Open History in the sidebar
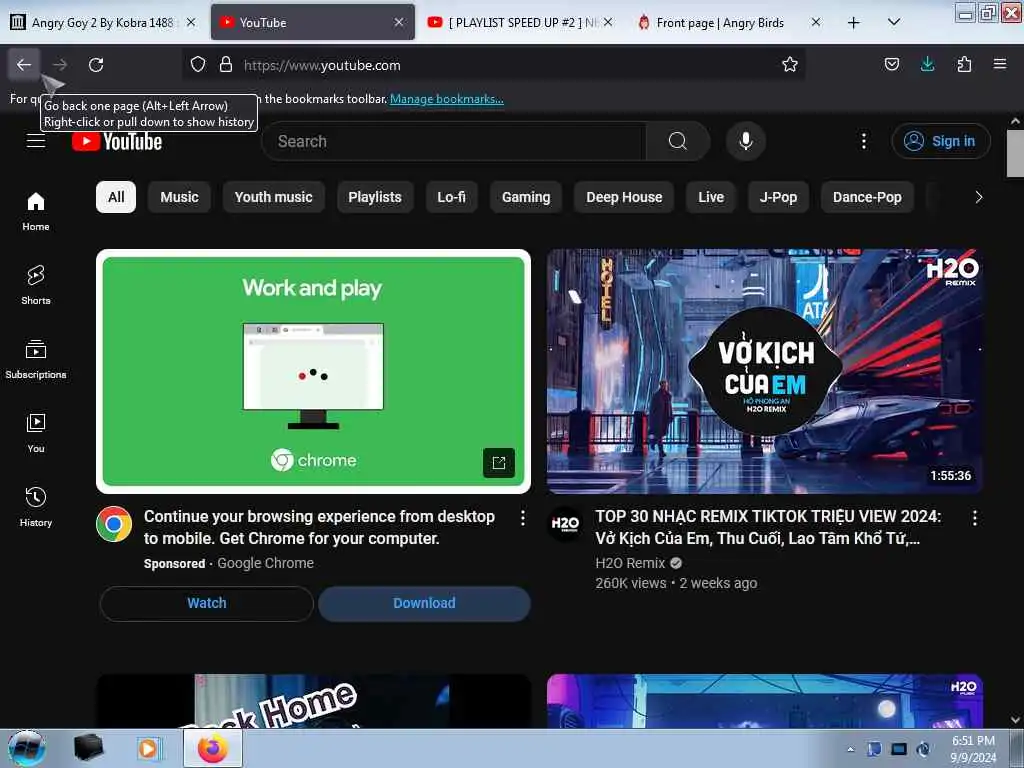 [x=36, y=507]
